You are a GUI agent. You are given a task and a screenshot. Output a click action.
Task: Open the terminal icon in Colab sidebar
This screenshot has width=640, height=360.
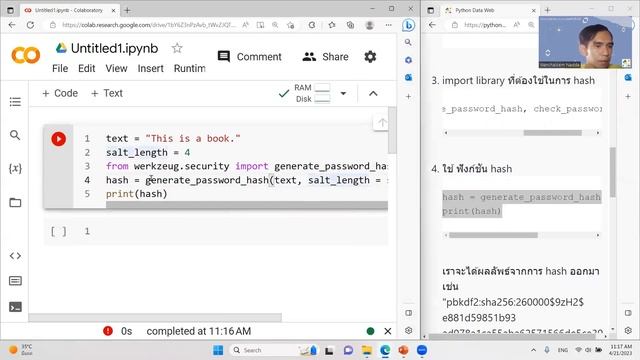click(x=15, y=307)
